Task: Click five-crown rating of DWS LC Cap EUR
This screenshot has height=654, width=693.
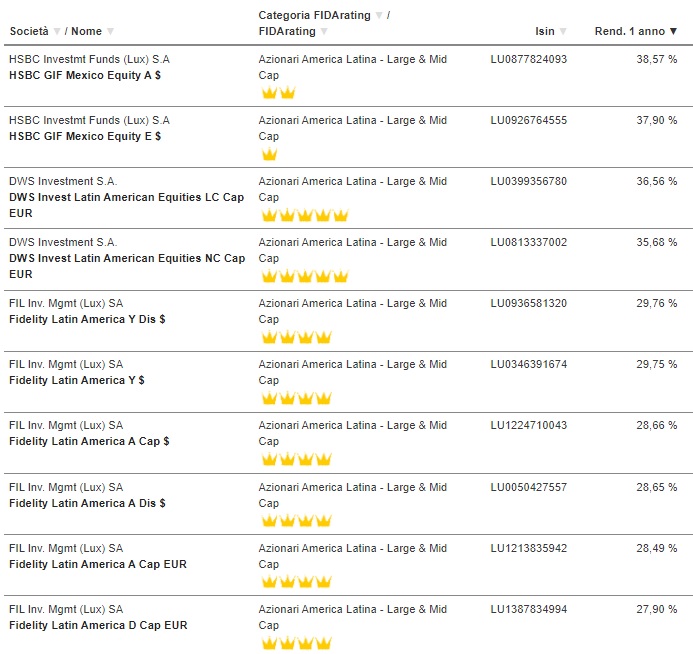Action: coord(305,215)
